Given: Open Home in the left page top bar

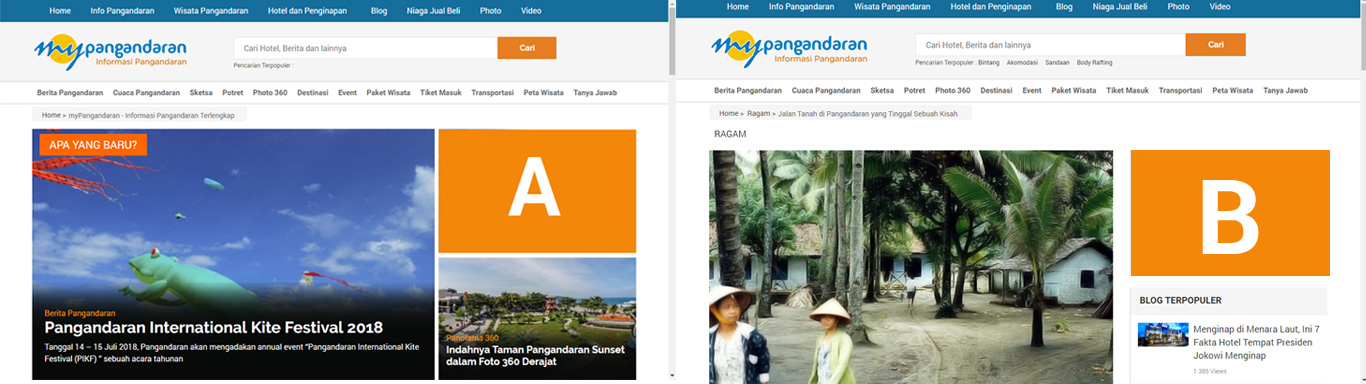Looking at the screenshot, I should point(60,10).
